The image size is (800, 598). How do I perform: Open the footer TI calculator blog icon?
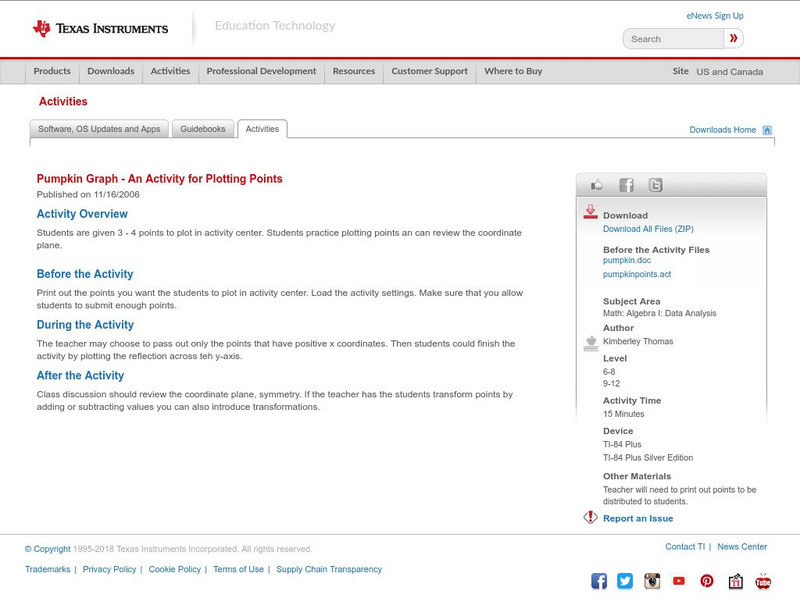pos(735,581)
